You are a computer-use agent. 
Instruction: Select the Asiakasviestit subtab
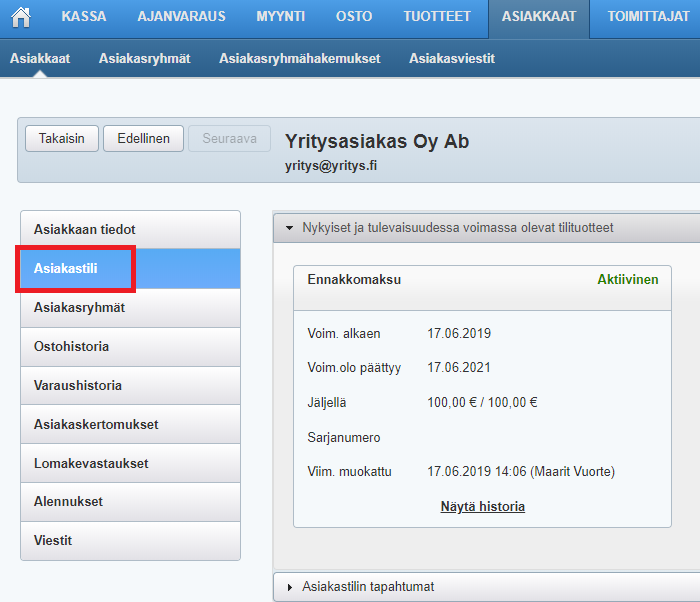pyautogui.click(x=451, y=59)
